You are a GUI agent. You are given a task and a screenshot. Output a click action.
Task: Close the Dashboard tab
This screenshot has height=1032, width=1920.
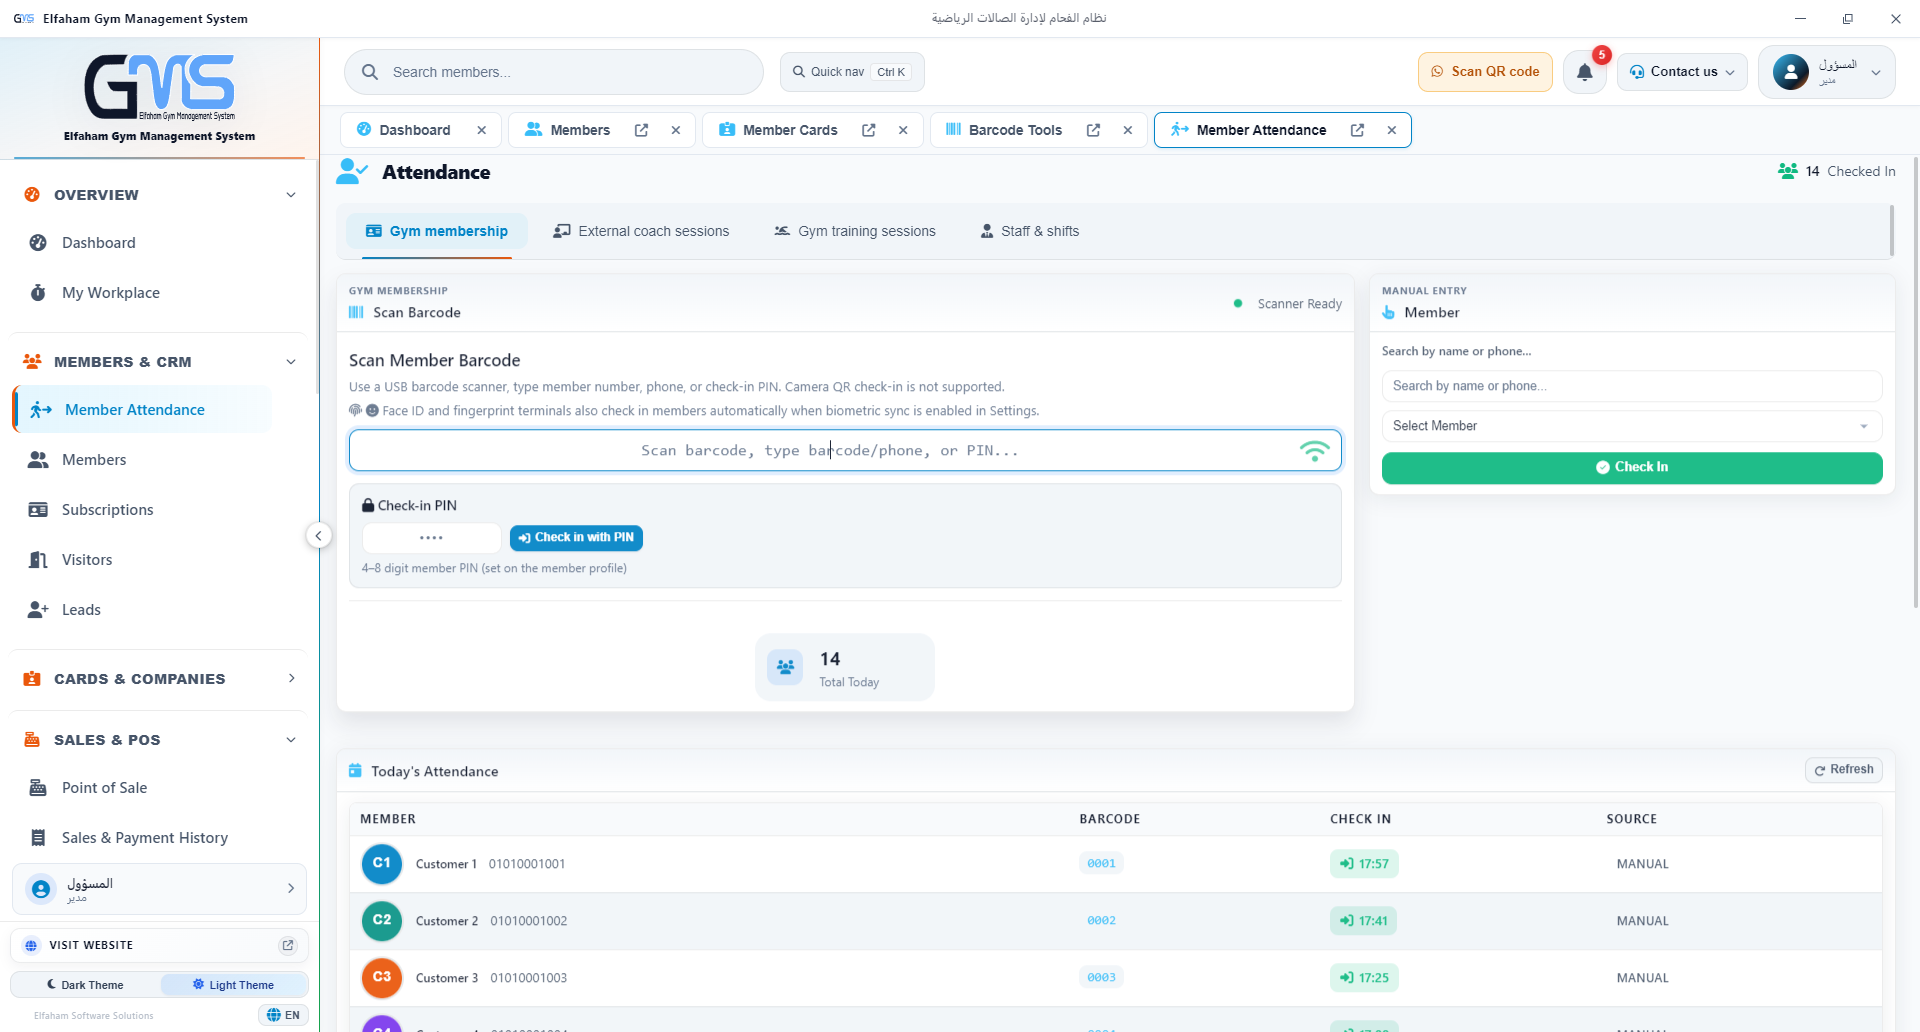click(x=482, y=130)
